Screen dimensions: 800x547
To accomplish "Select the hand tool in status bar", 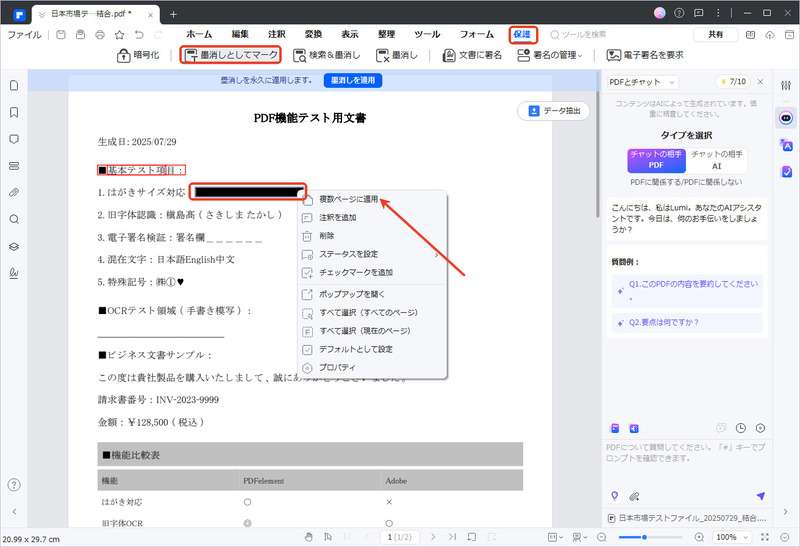I will pyautogui.click(x=309, y=537).
